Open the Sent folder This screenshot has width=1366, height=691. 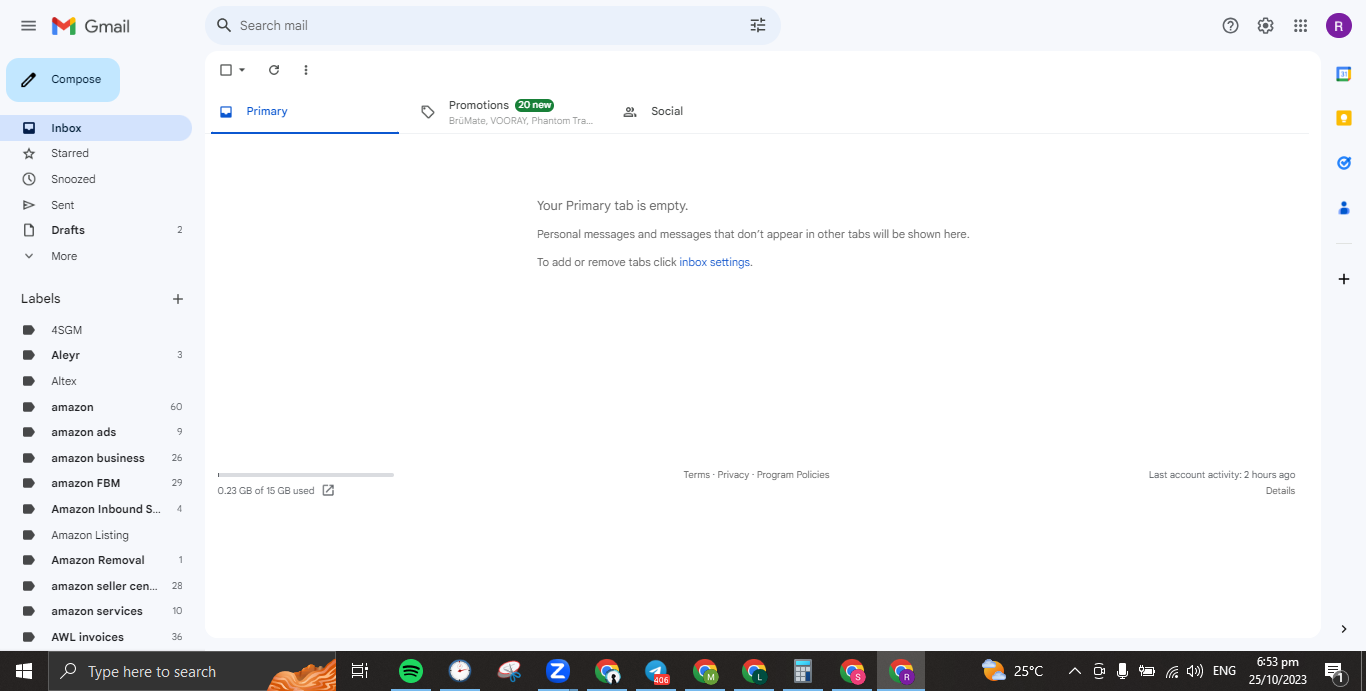[x=96, y=205]
